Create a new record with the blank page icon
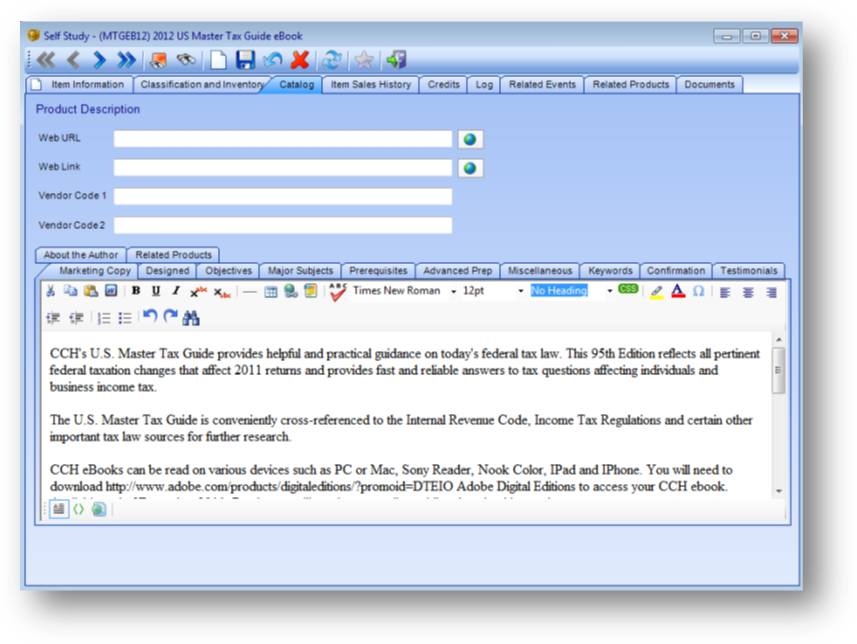 coord(218,60)
